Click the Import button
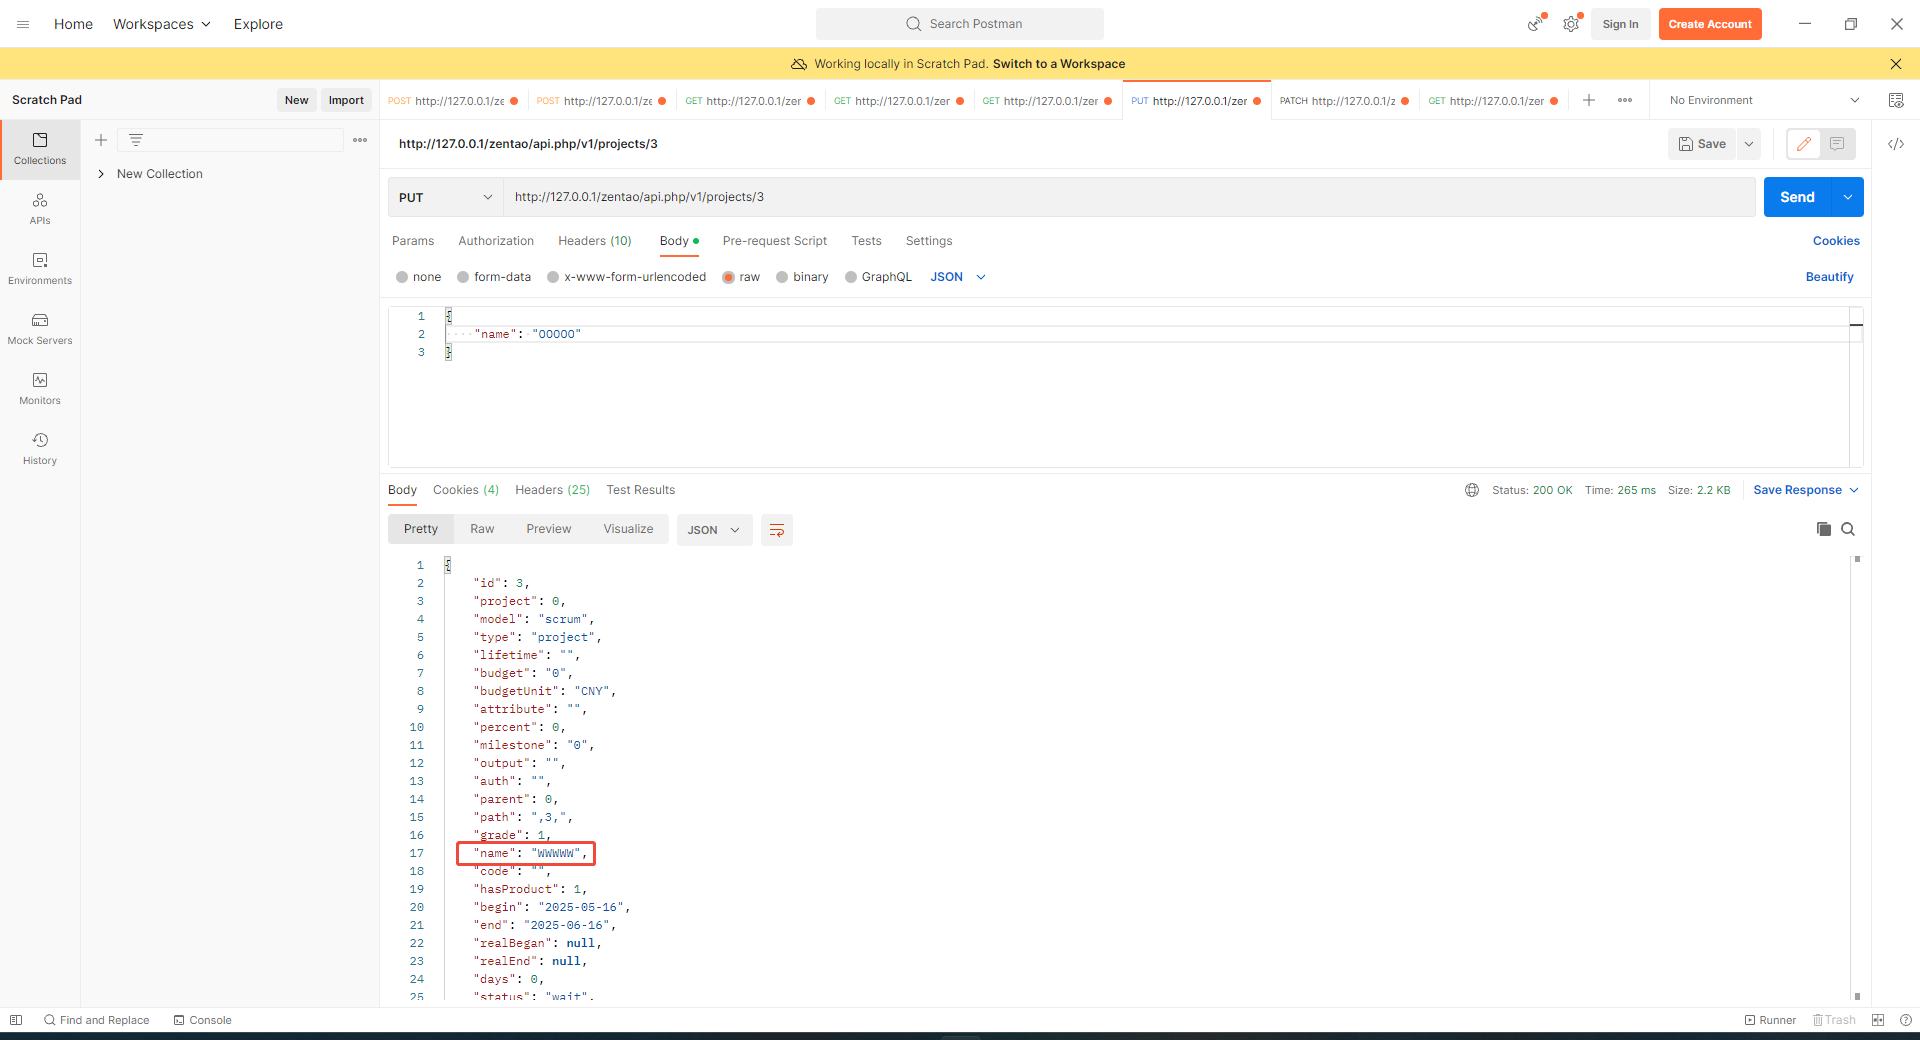This screenshot has height=1040, width=1920. 346,100
